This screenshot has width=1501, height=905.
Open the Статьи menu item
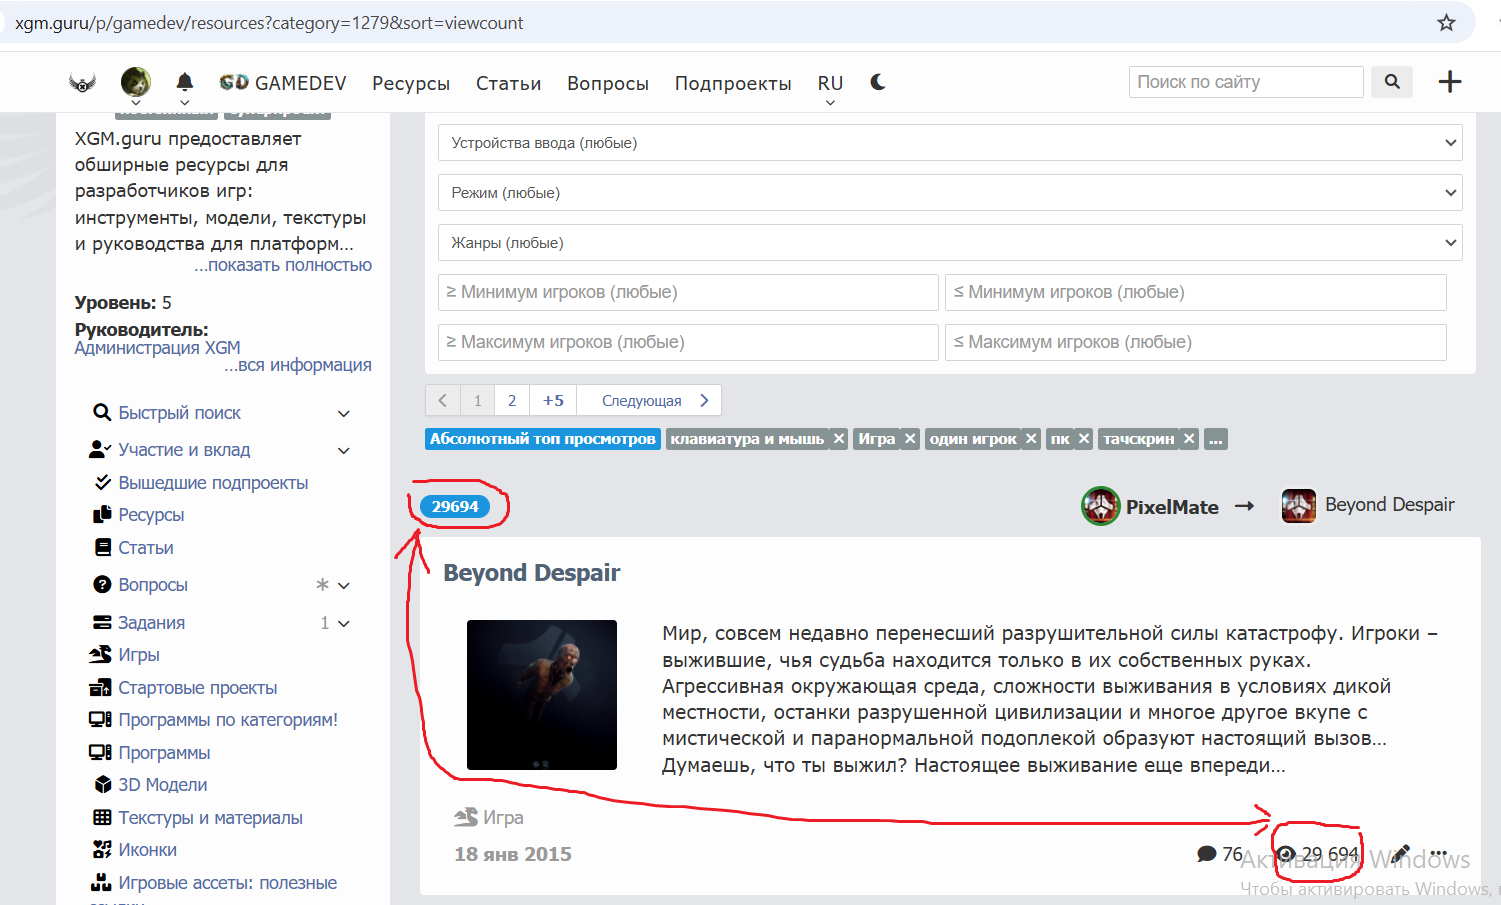(x=508, y=83)
